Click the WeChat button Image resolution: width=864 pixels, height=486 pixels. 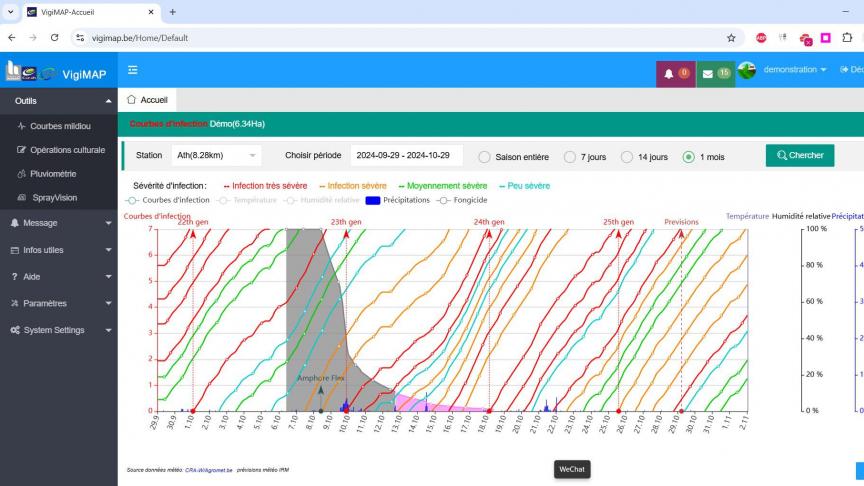coord(572,469)
